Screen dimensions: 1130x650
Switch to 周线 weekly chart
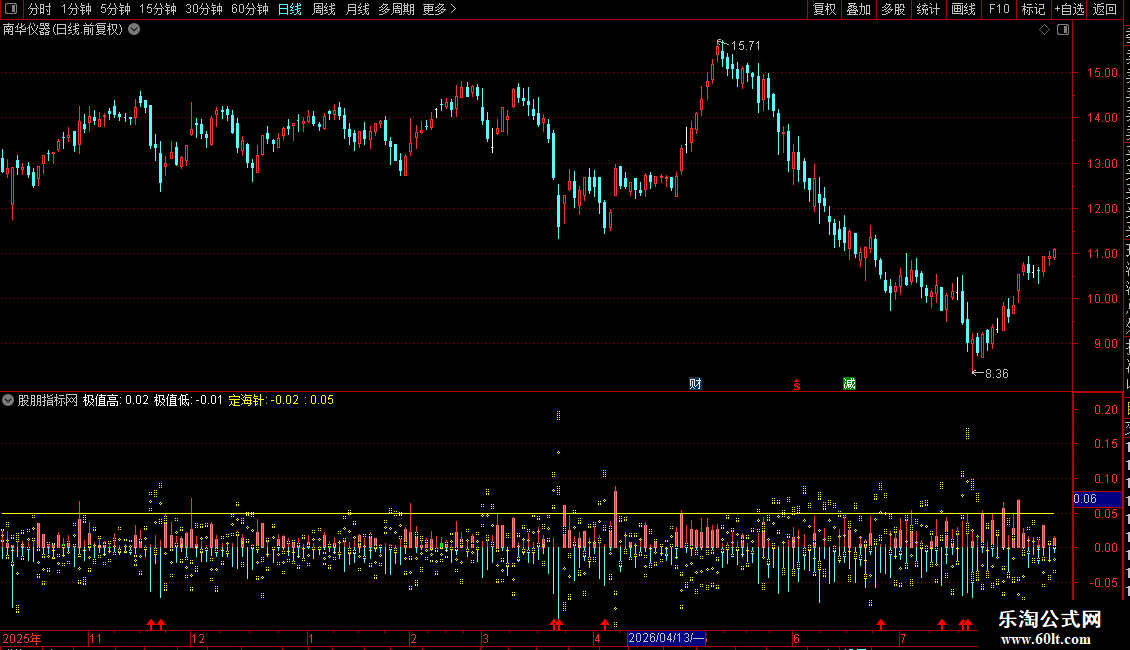pos(324,9)
